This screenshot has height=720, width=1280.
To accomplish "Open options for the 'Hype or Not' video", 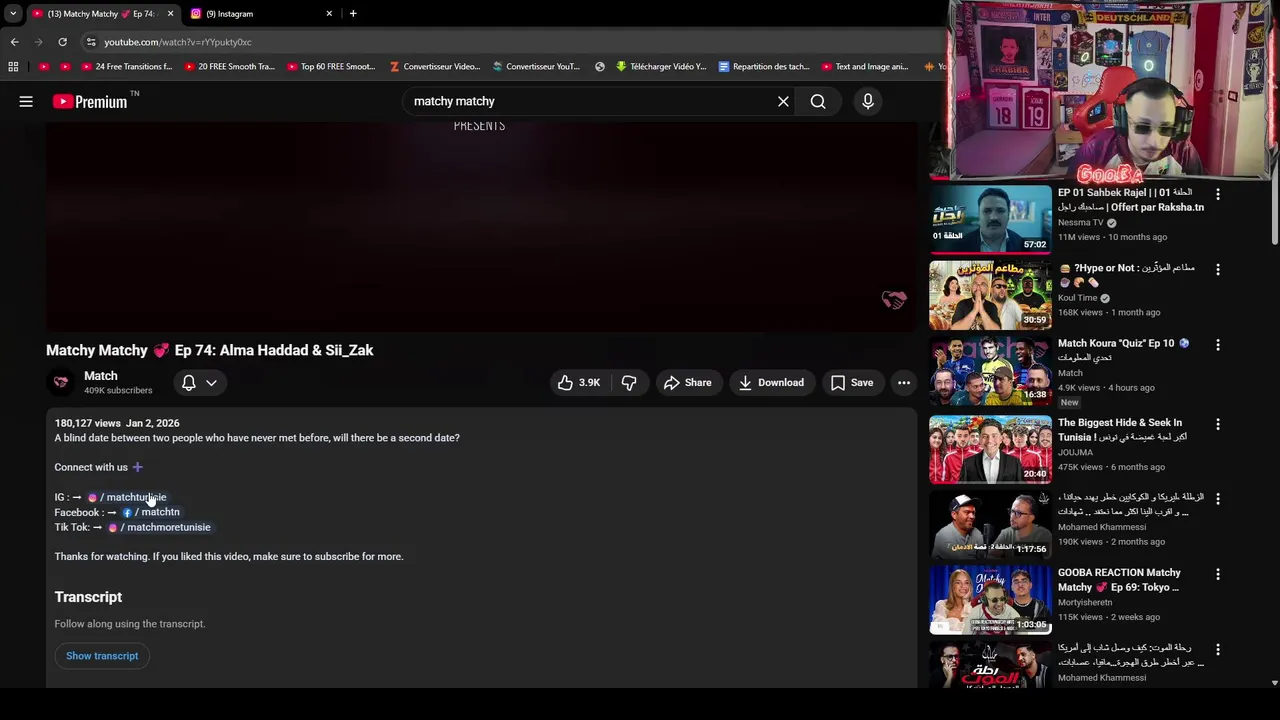I will [x=1218, y=269].
